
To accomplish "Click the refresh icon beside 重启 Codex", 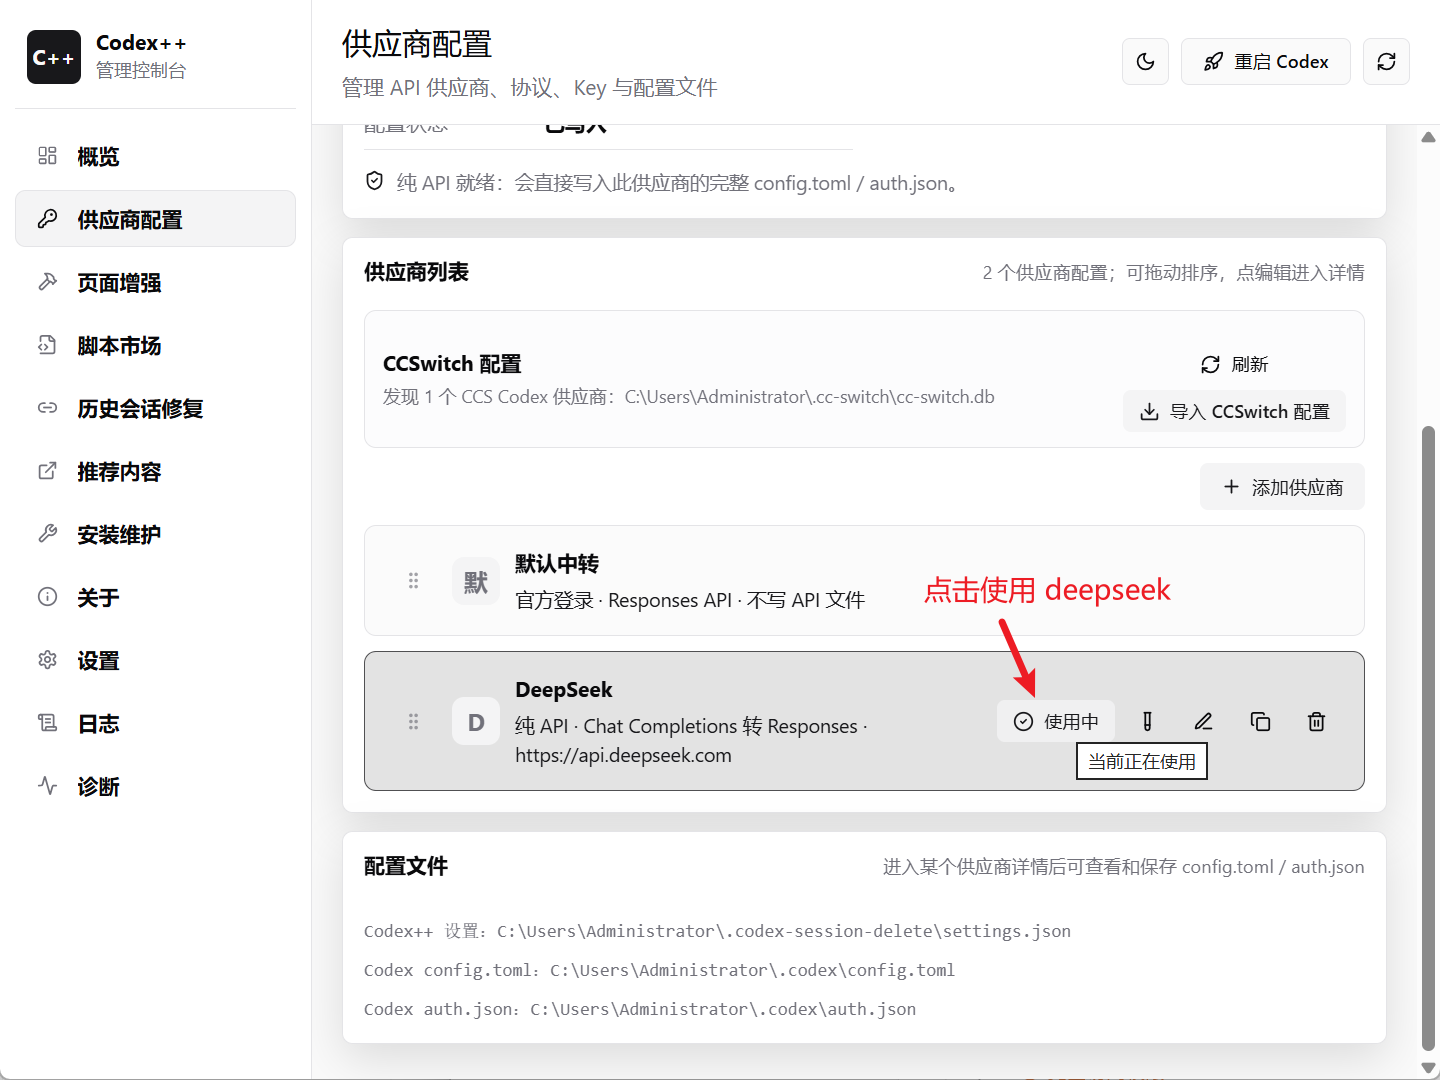I will 1387,62.
